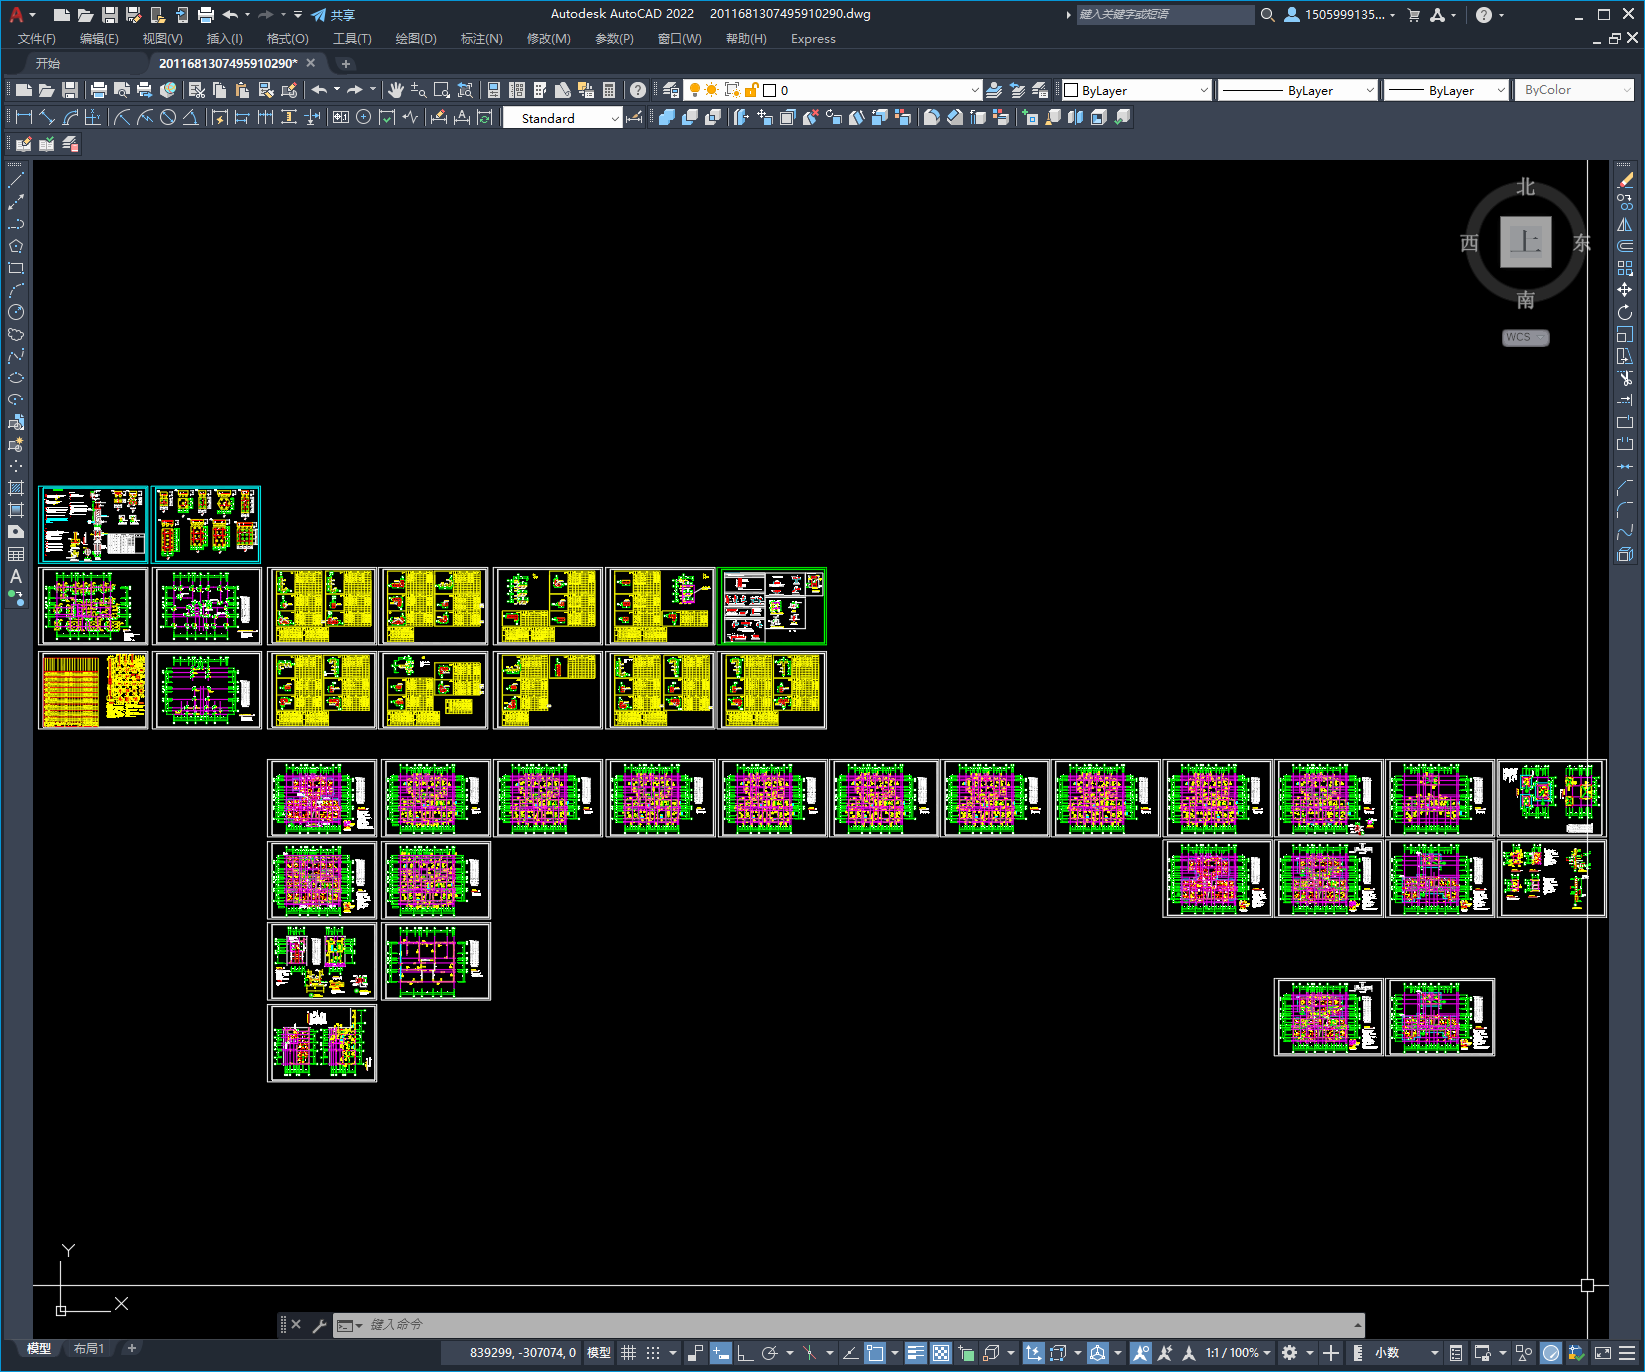Toggle polar tracking in status bar

[769, 1353]
